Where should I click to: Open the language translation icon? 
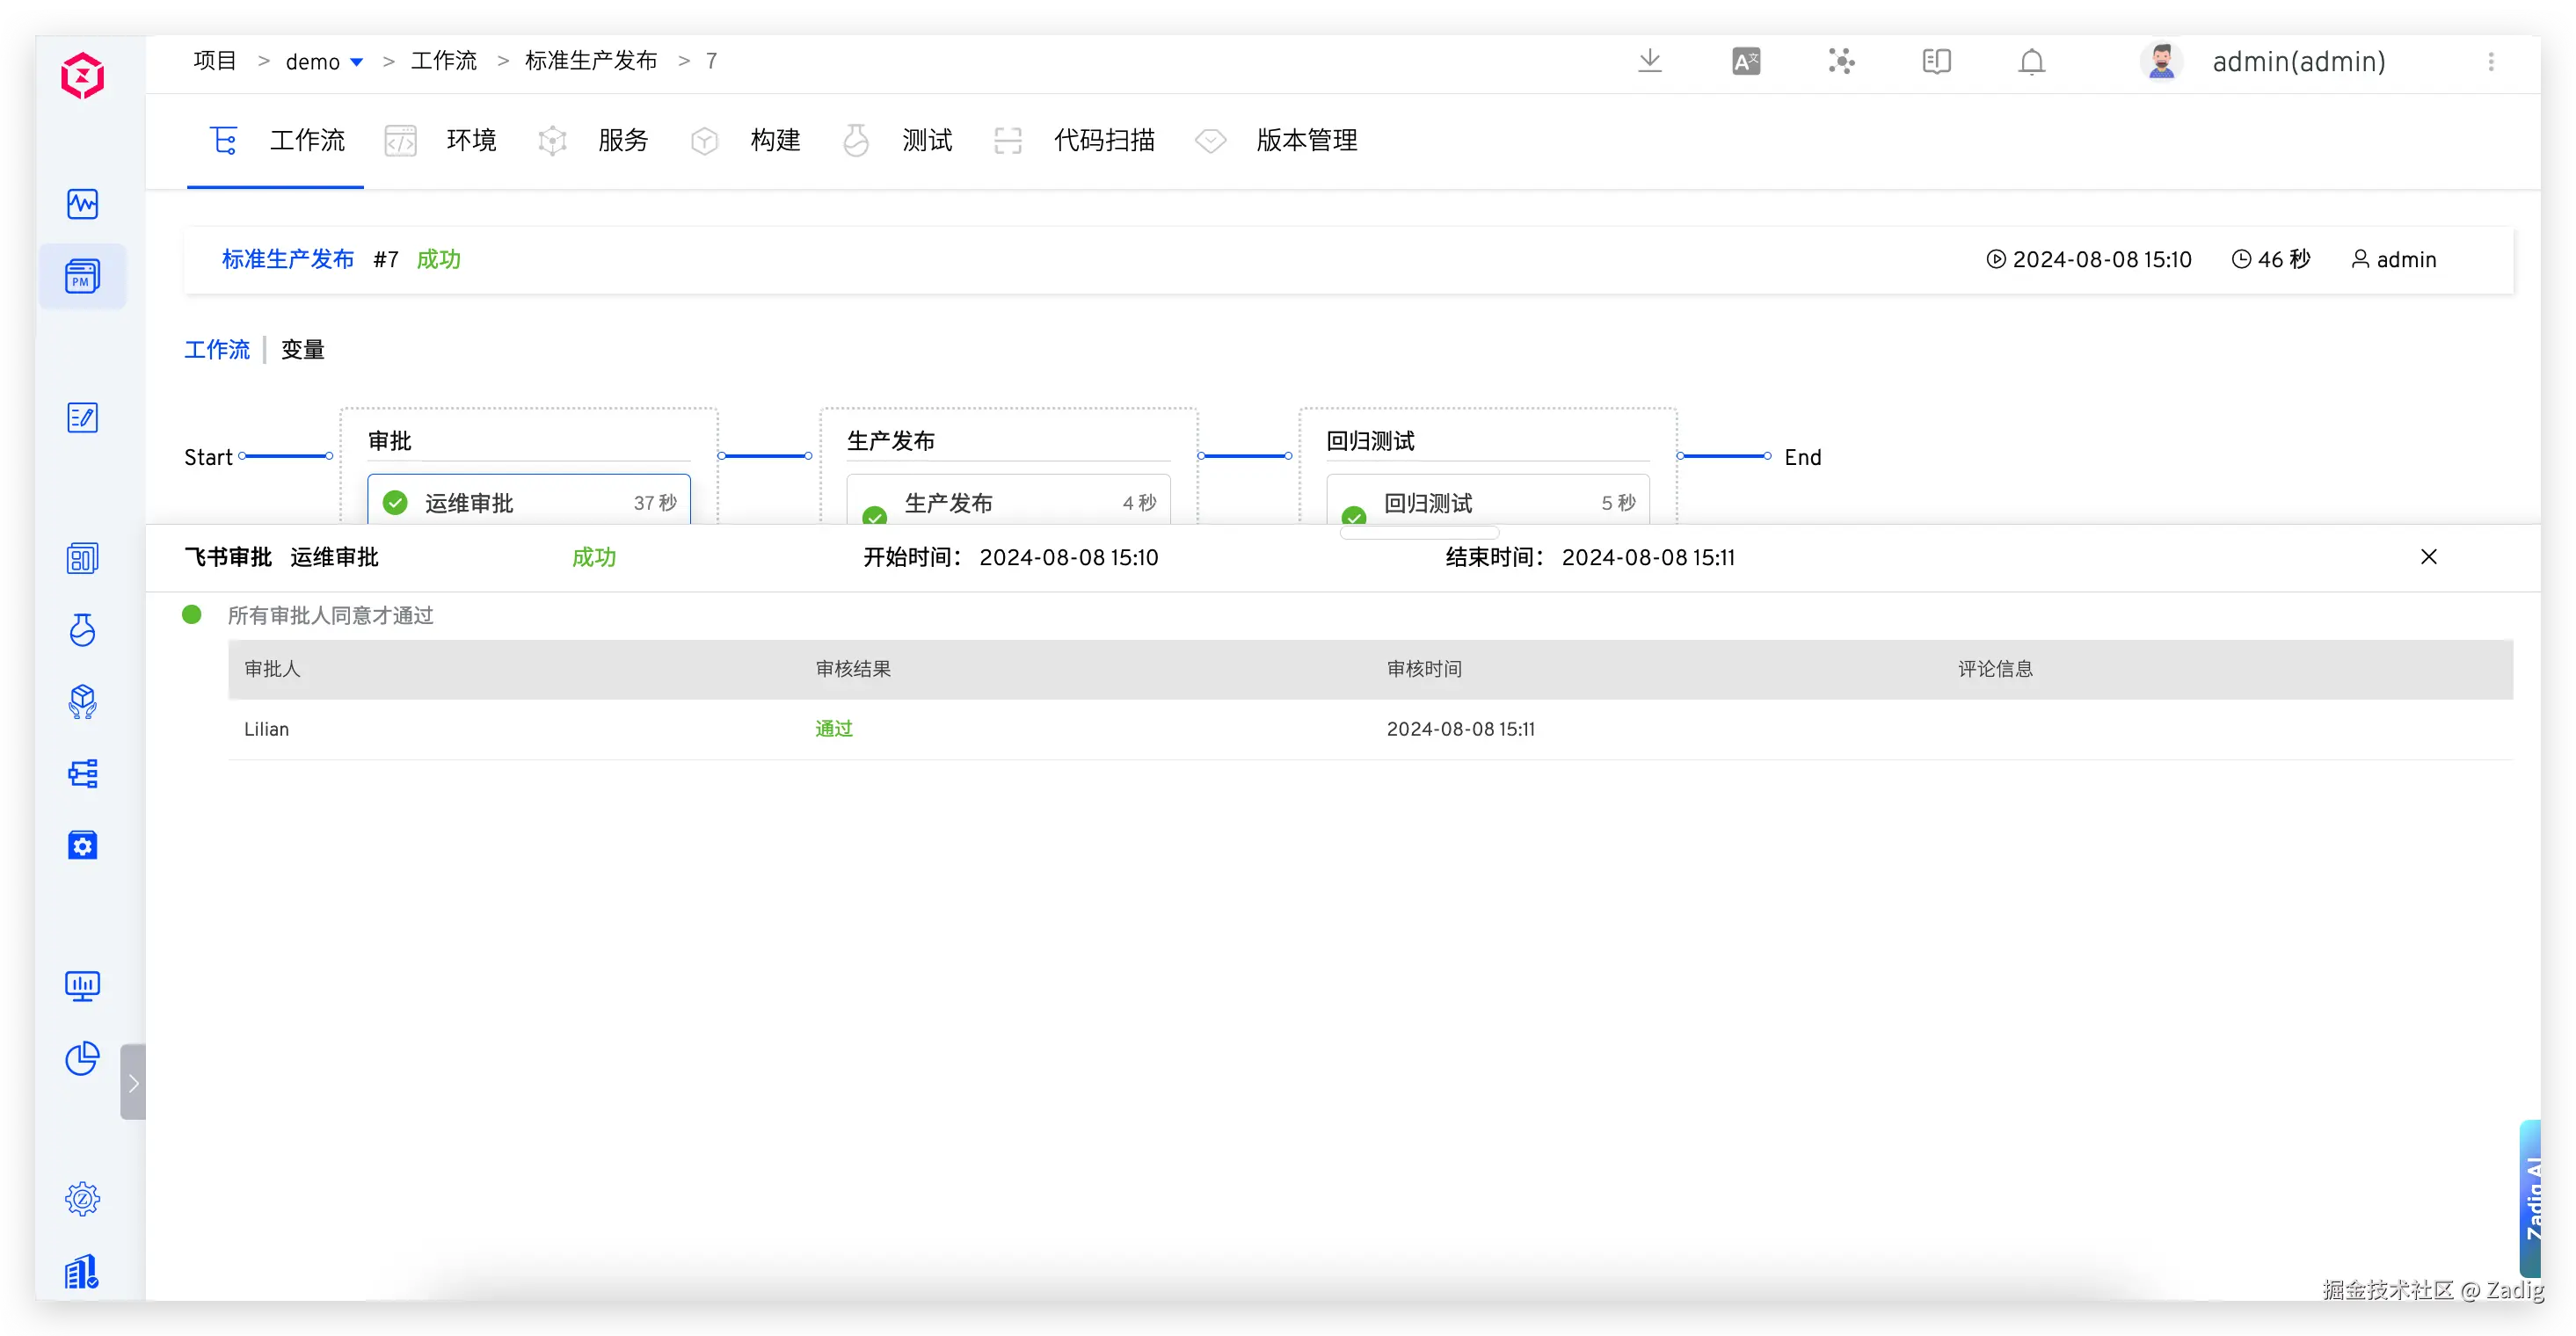tap(1746, 62)
